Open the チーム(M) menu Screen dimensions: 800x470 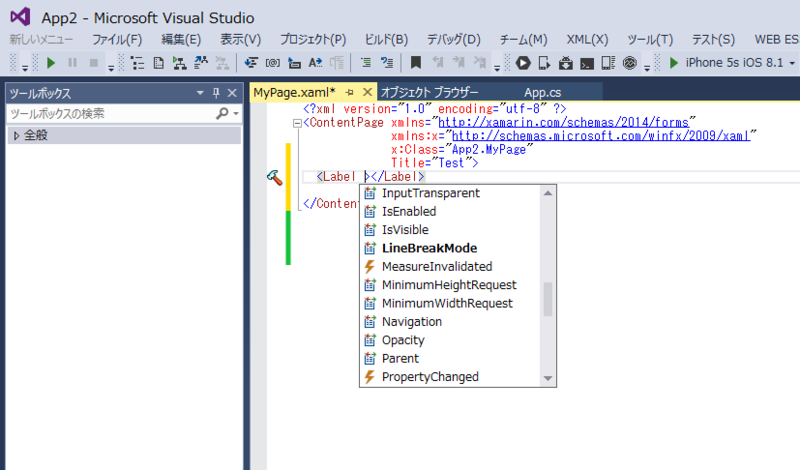click(x=523, y=39)
